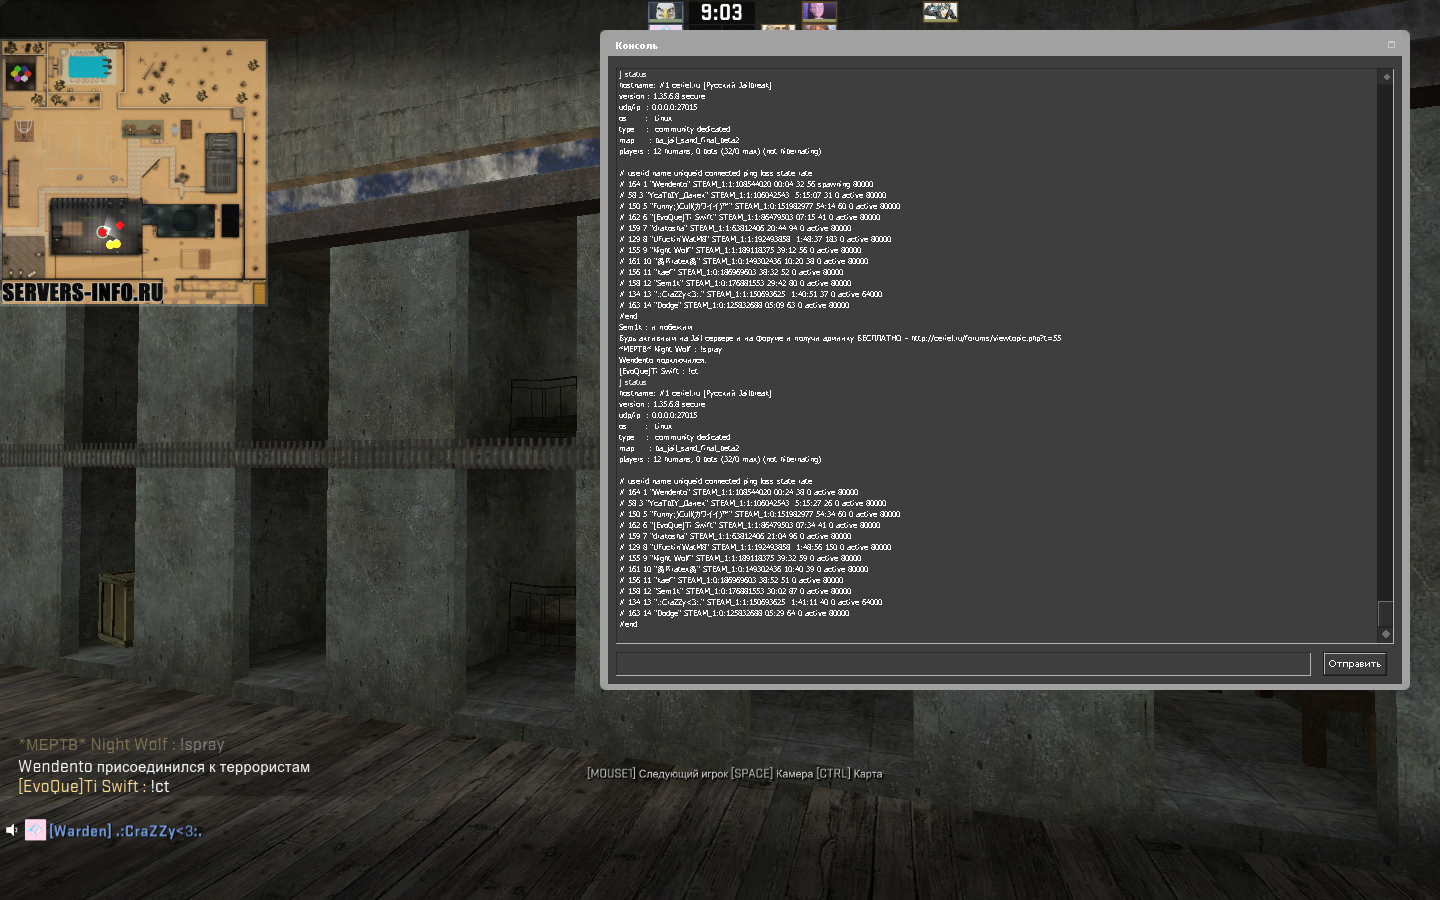The height and width of the screenshot is (900, 1440).
Task: Click the rightmost player avatar on scoreboard strip
Action: (940, 12)
